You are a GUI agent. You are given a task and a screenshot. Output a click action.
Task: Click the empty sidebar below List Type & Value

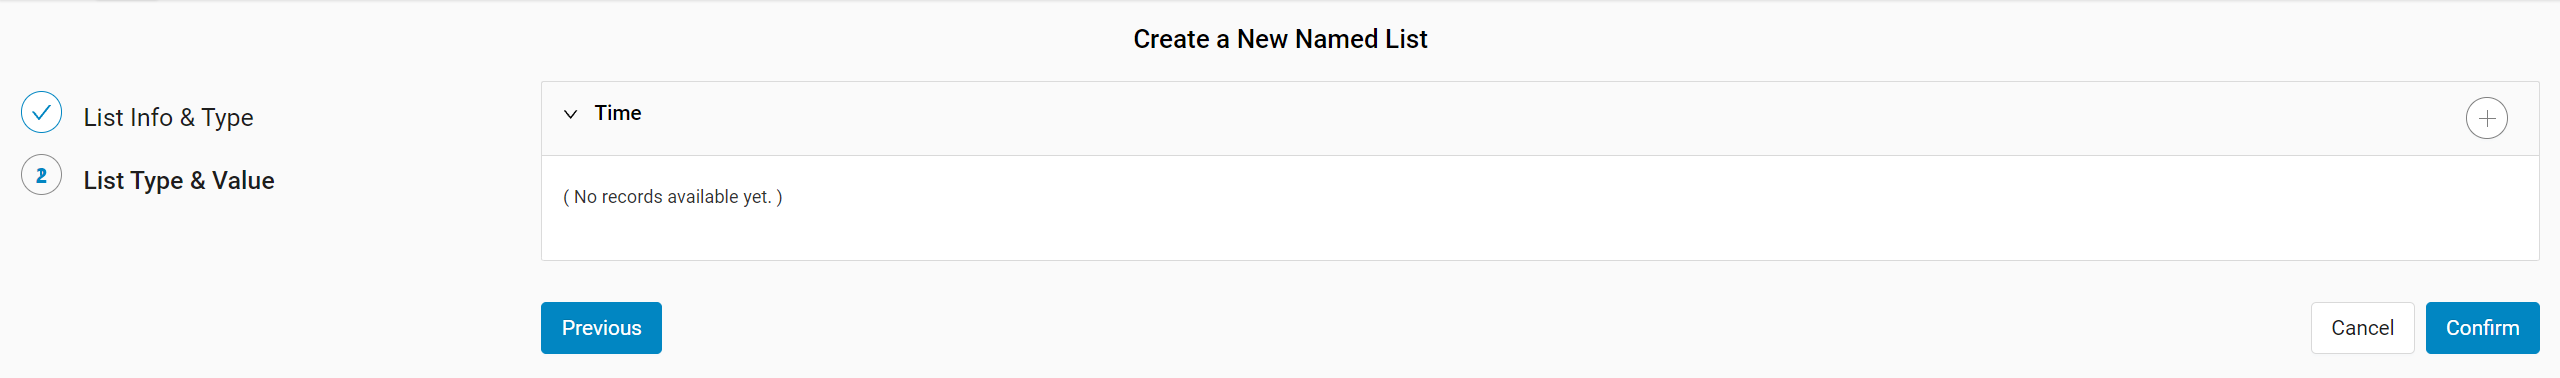260,290
